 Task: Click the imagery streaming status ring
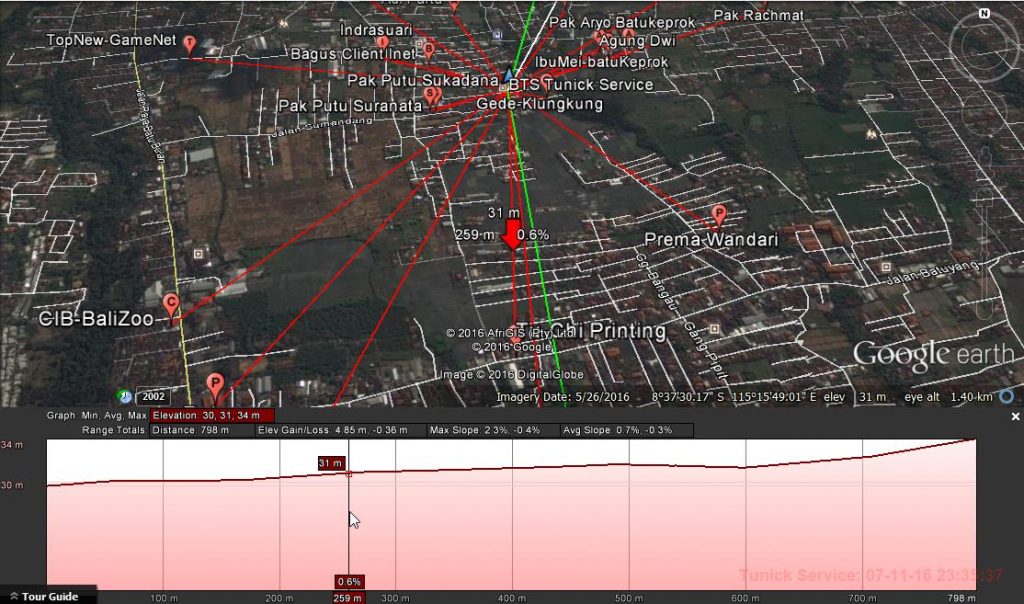[x=1007, y=396]
